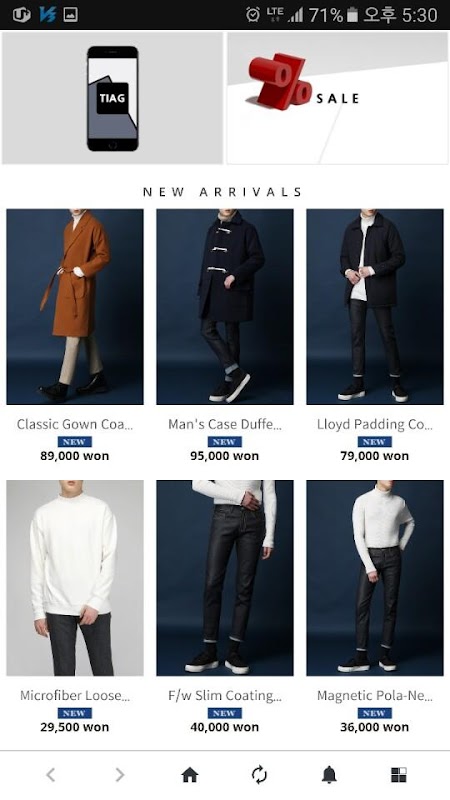Refresh the page with the reload icon
The image size is (450, 800).
(x=259, y=774)
